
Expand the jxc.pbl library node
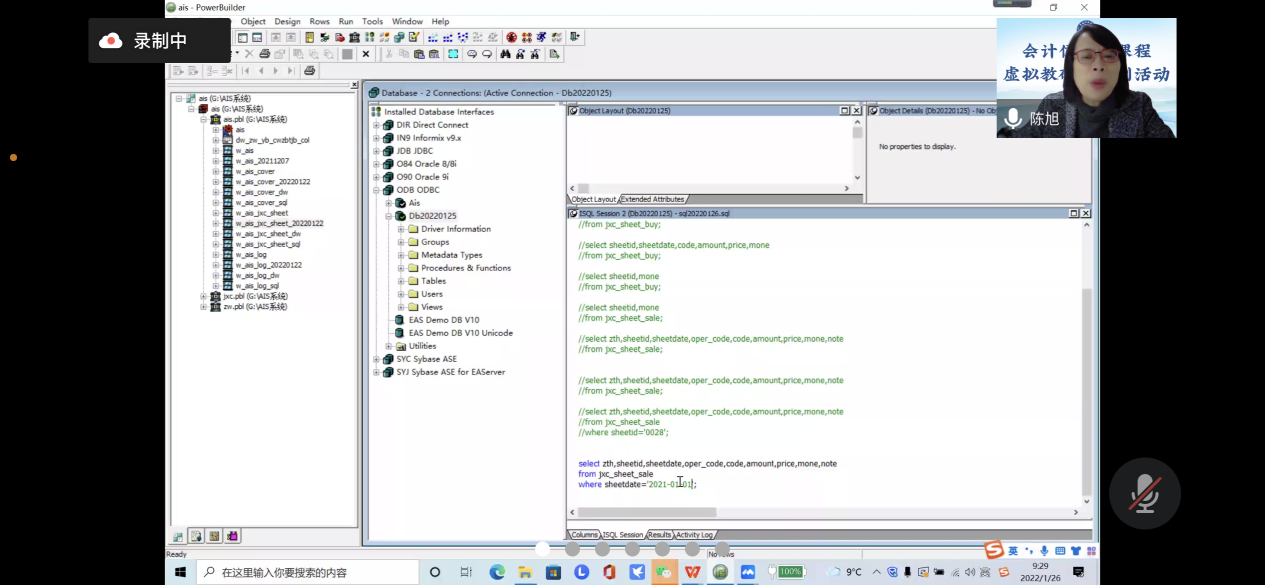[203, 297]
